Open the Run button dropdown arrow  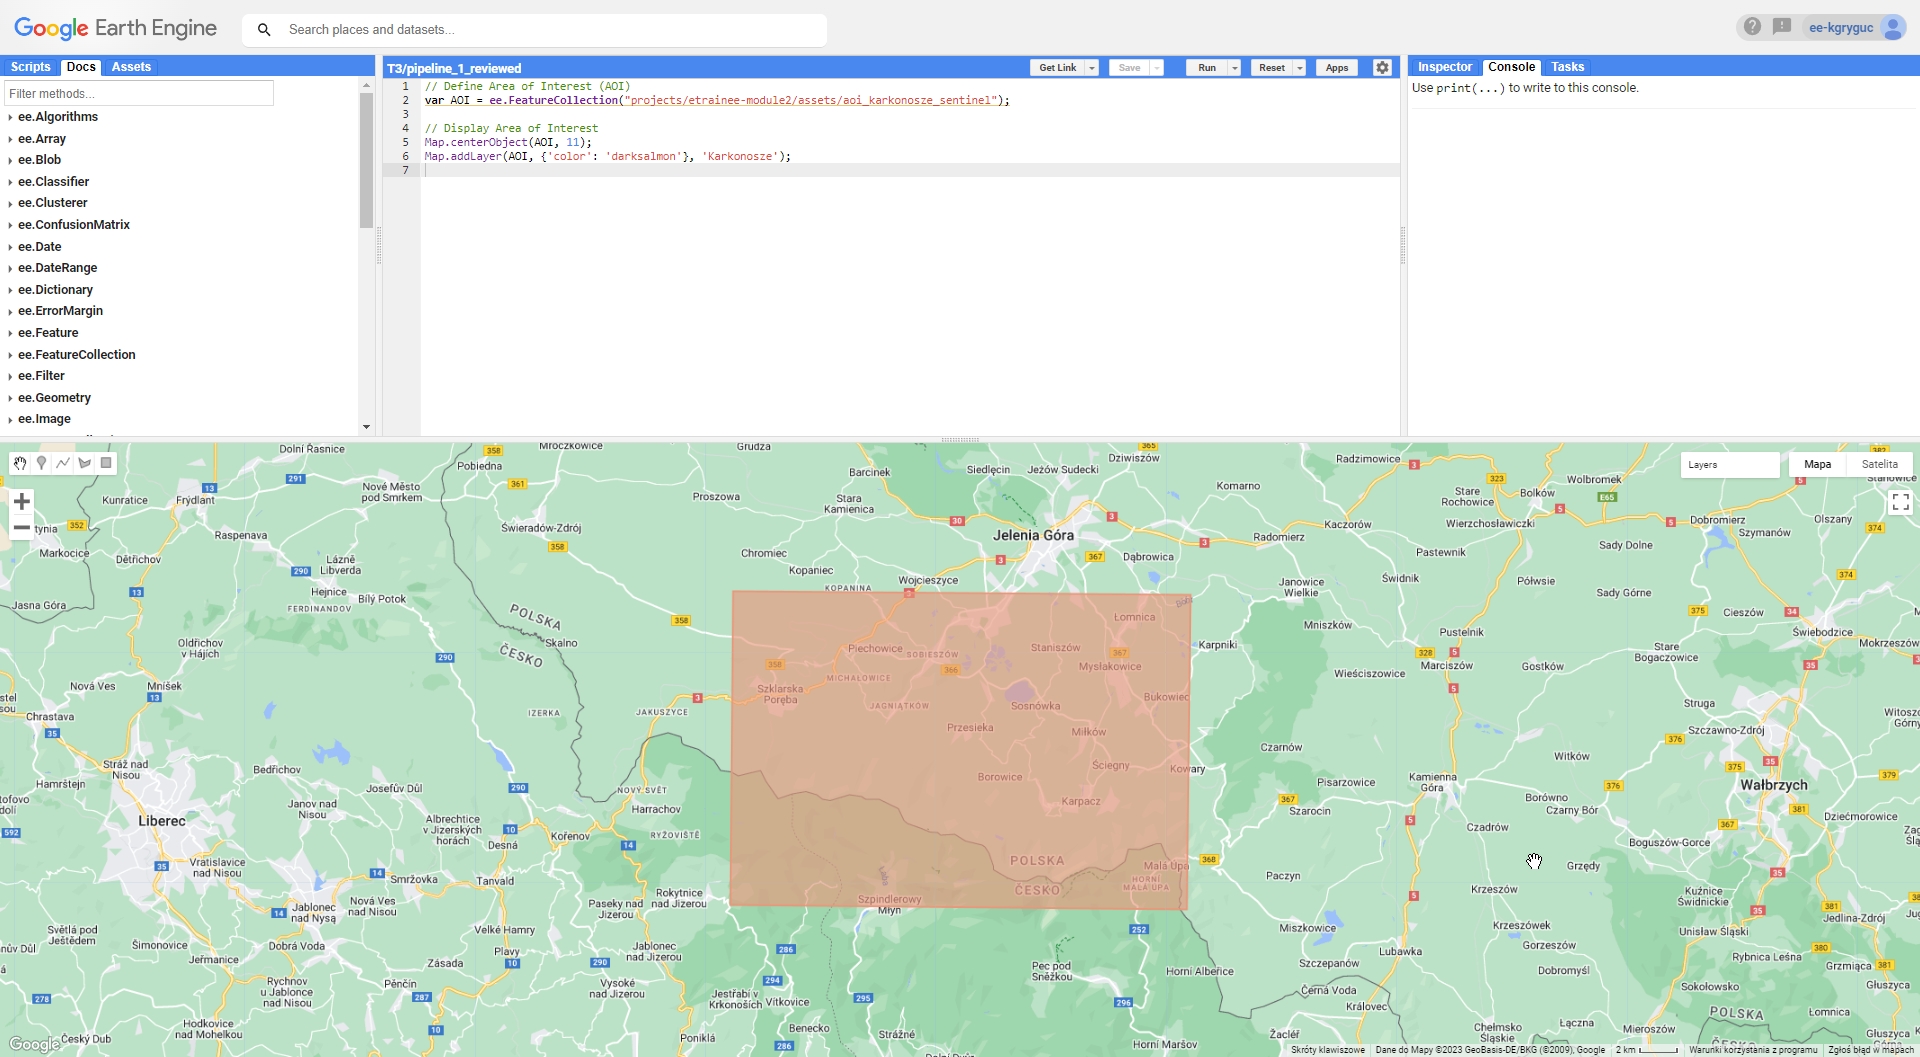pos(1233,67)
